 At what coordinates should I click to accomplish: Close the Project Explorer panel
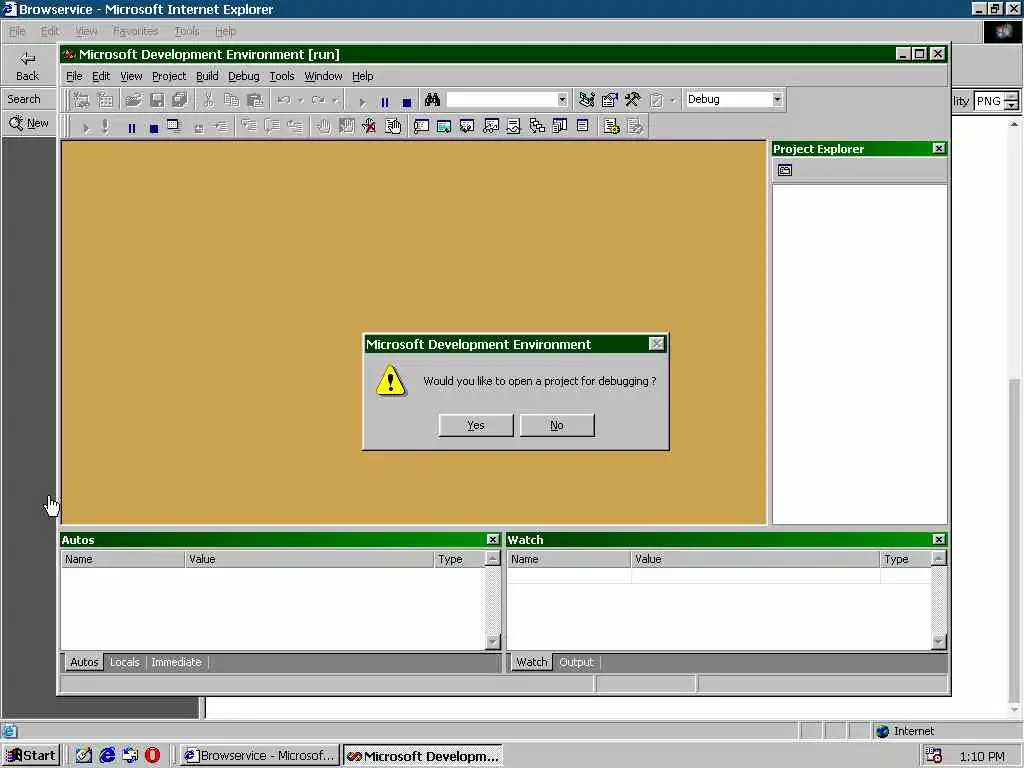click(938, 149)
